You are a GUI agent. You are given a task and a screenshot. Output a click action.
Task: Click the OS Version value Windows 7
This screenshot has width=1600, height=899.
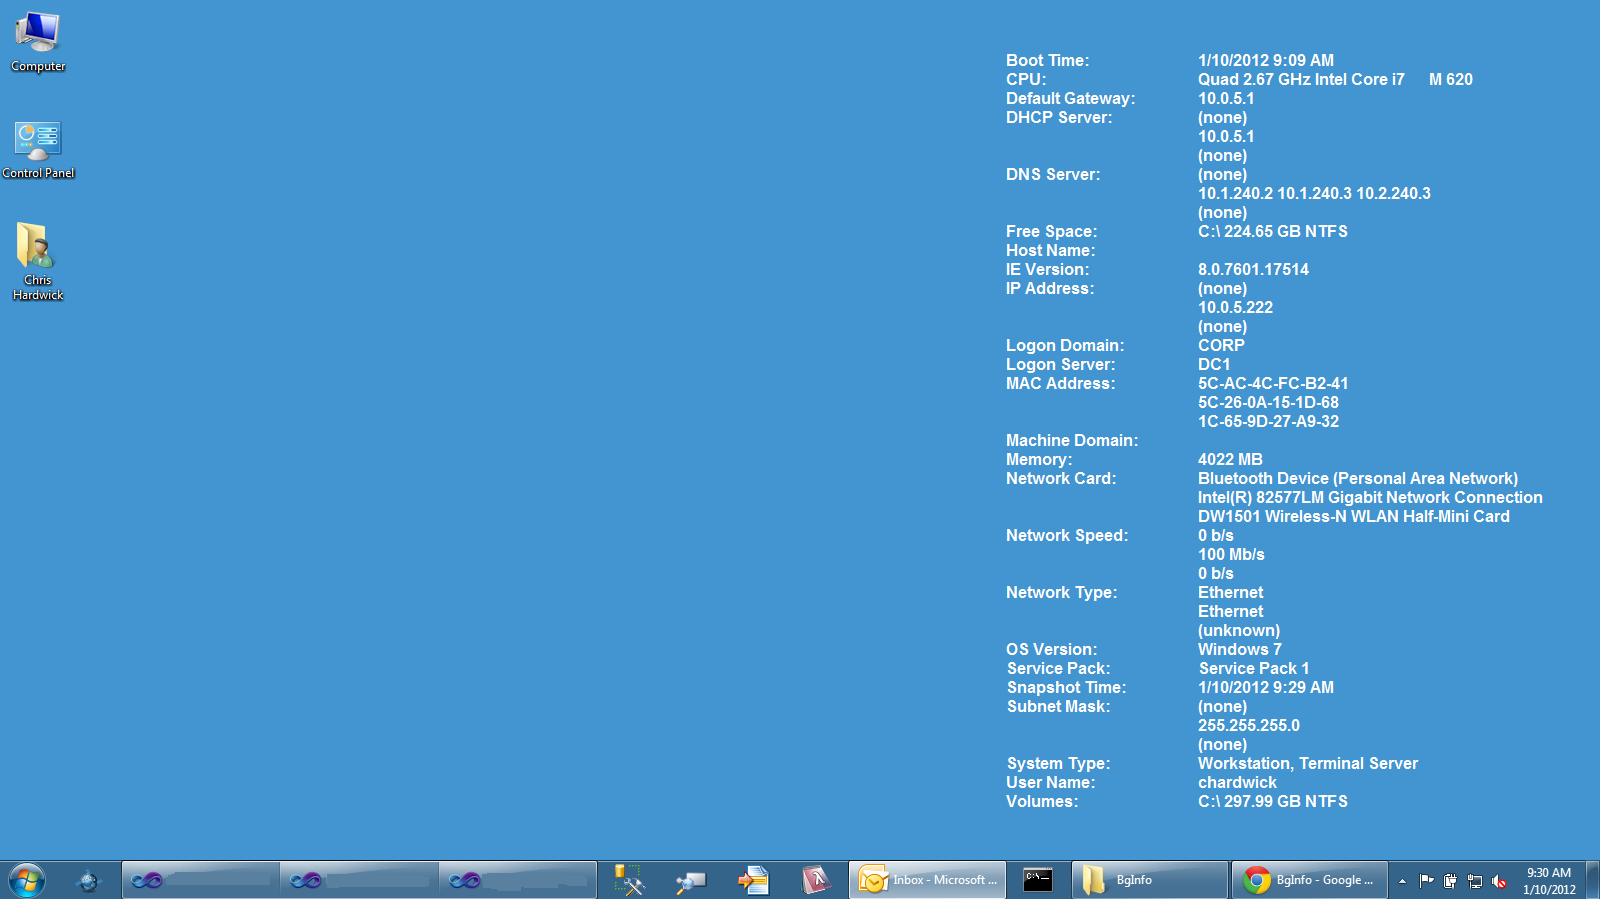[x=1239, y=649]
